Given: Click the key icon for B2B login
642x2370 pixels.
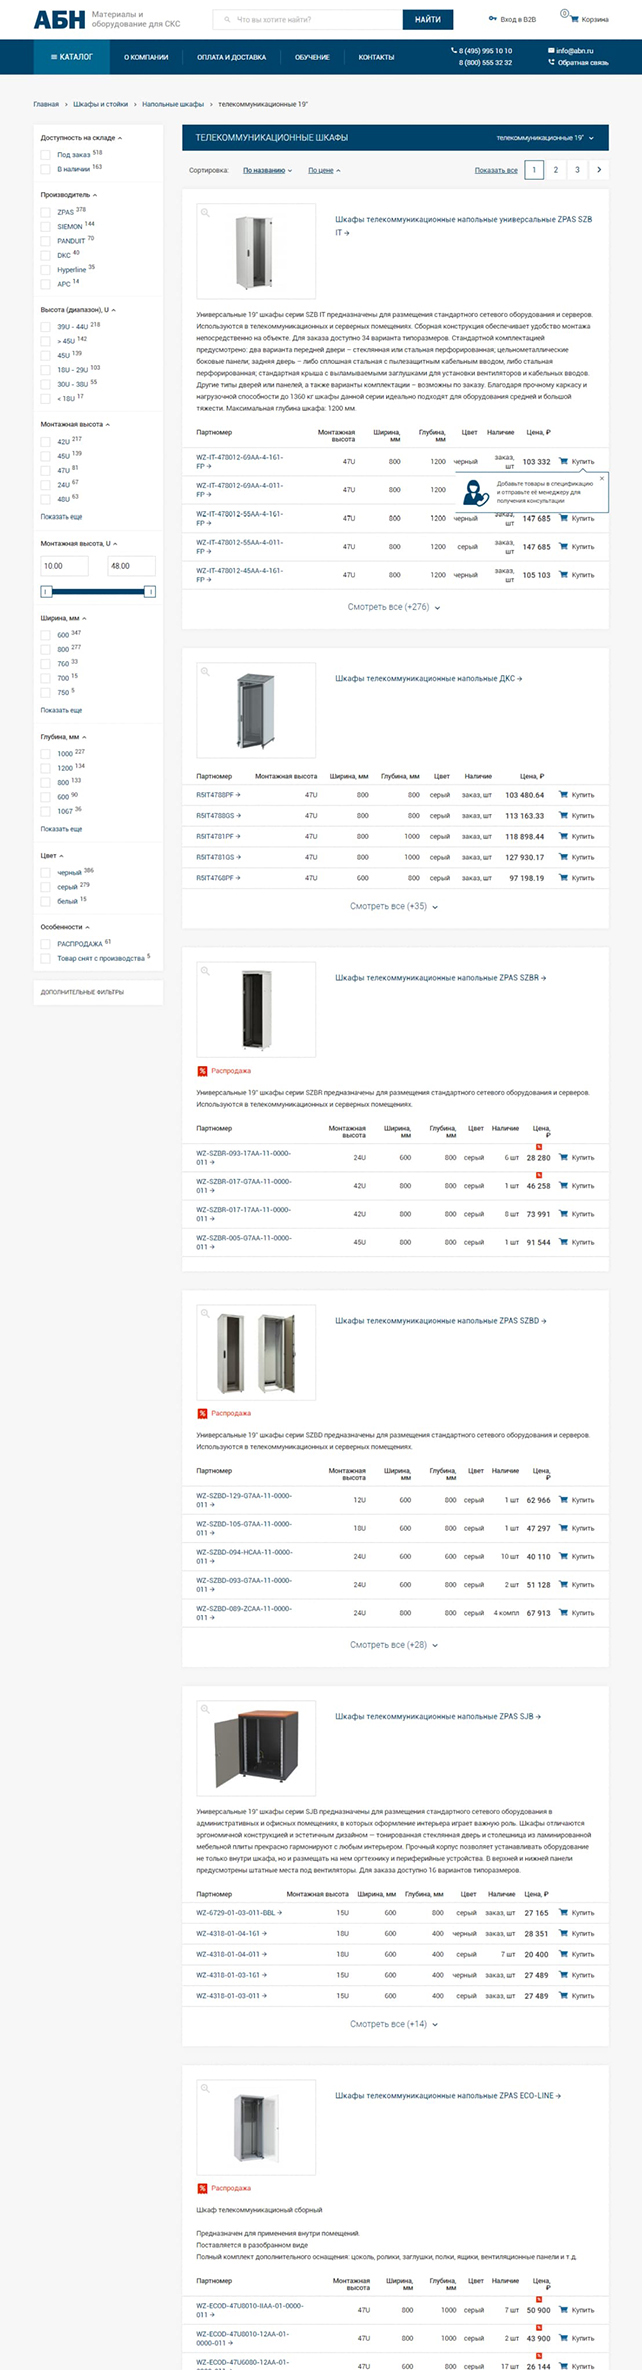Looking at the screenshot, I should (x=492, y=18).
